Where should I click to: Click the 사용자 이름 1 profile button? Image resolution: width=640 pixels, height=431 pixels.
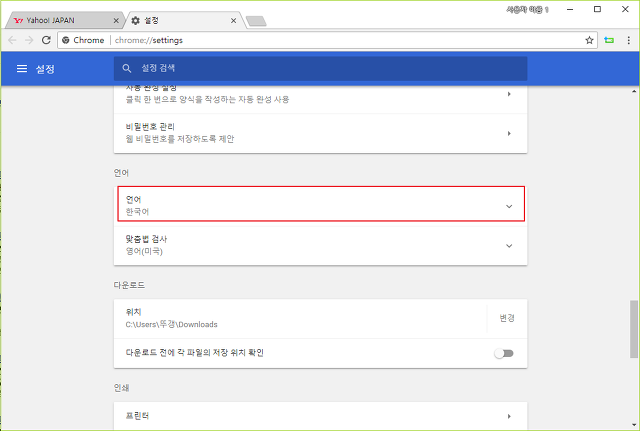point(527,9)
